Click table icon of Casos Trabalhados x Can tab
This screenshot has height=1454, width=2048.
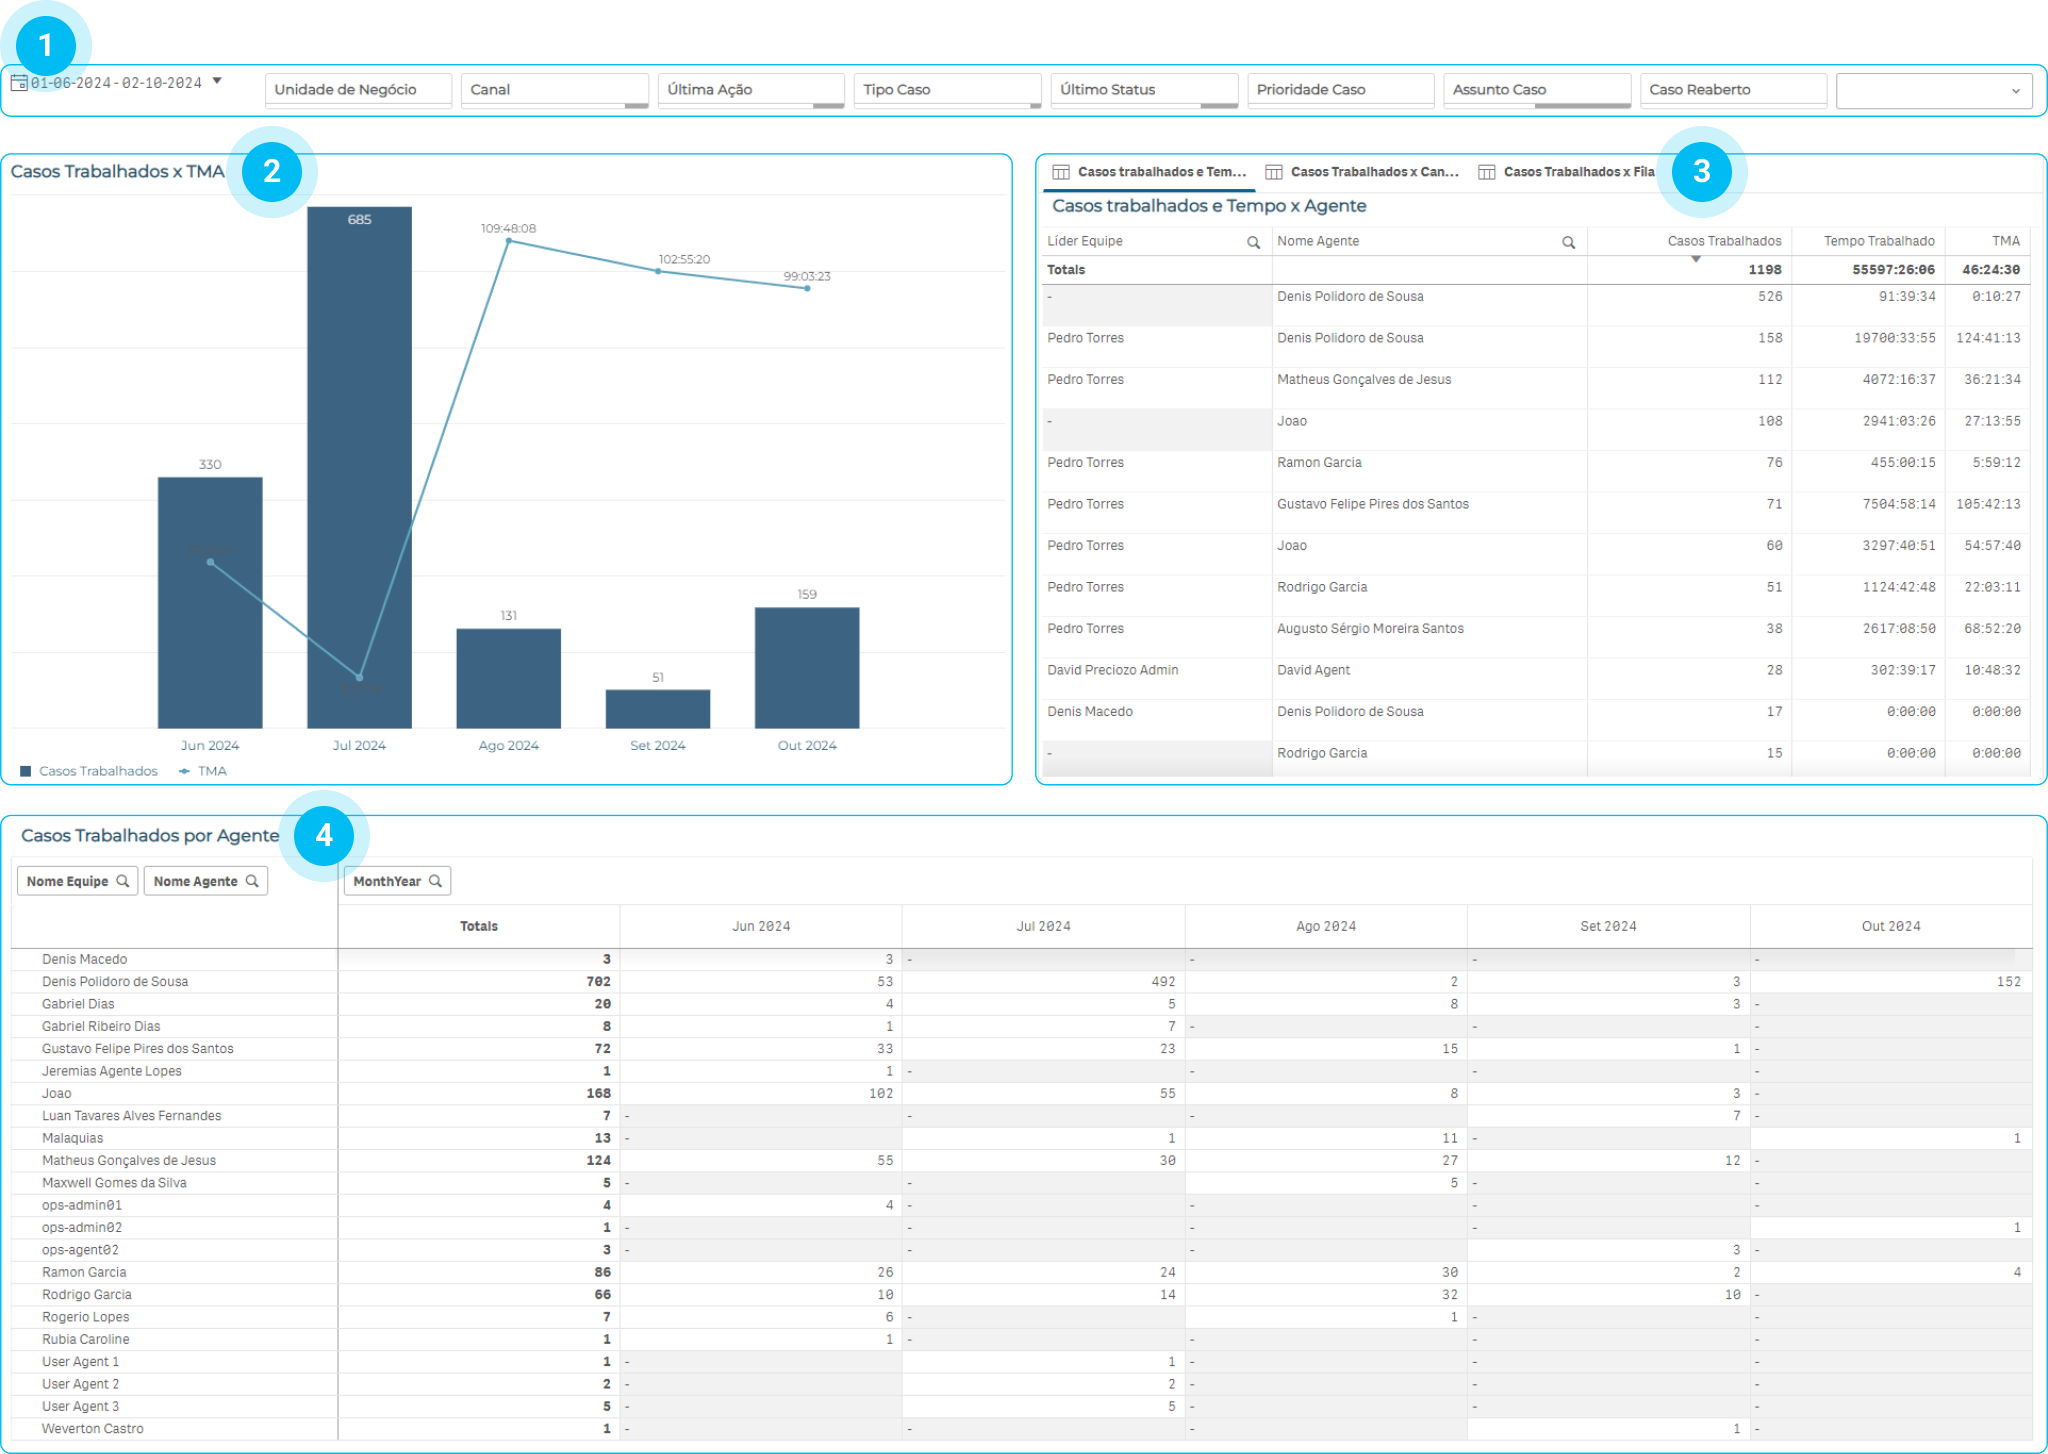pyautogui.click(x=1274, y=172)
